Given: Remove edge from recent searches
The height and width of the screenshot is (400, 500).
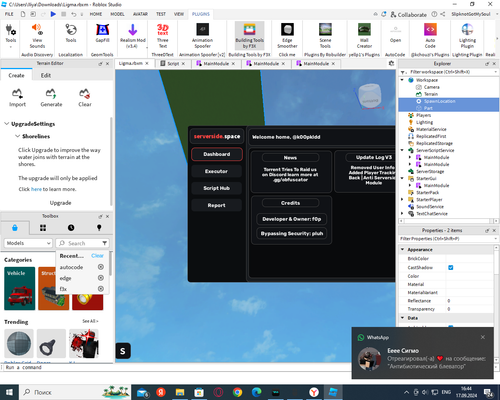Looking at the screenshot, I should 101,278.
